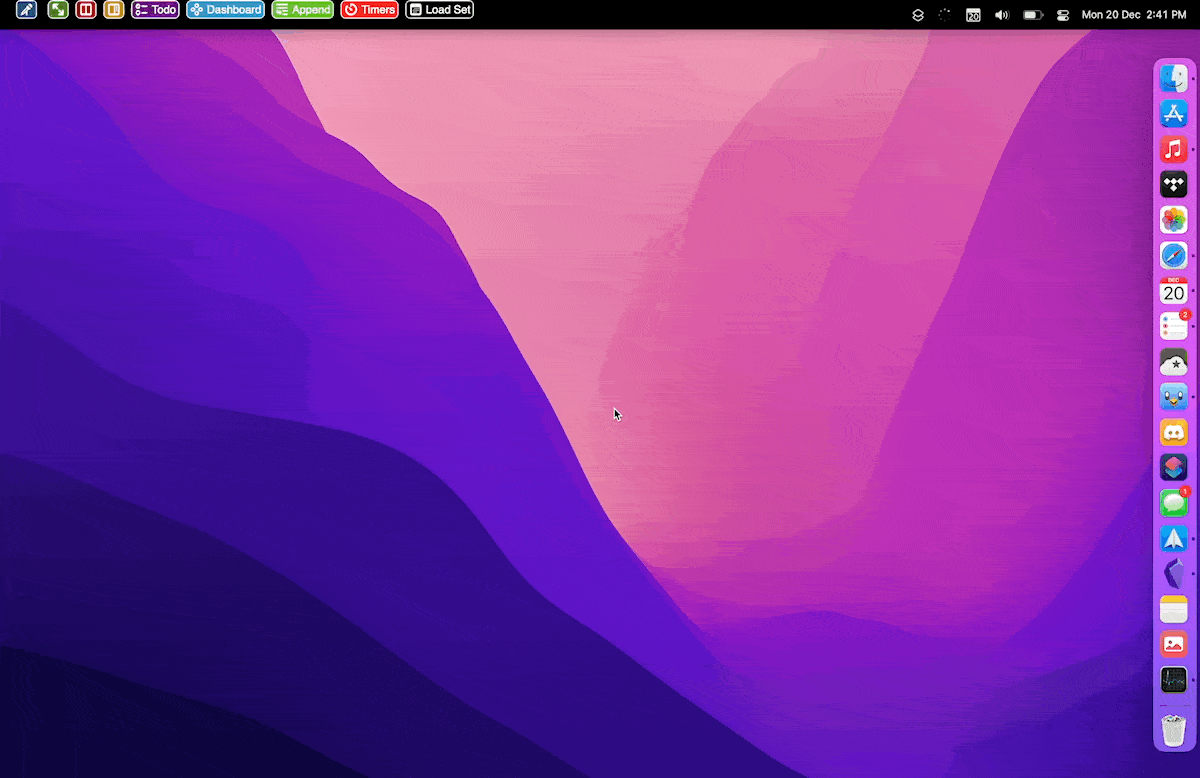Open the Tidal app in the Dock
The image size is (1200, 778).
(x=1173, y=184)
